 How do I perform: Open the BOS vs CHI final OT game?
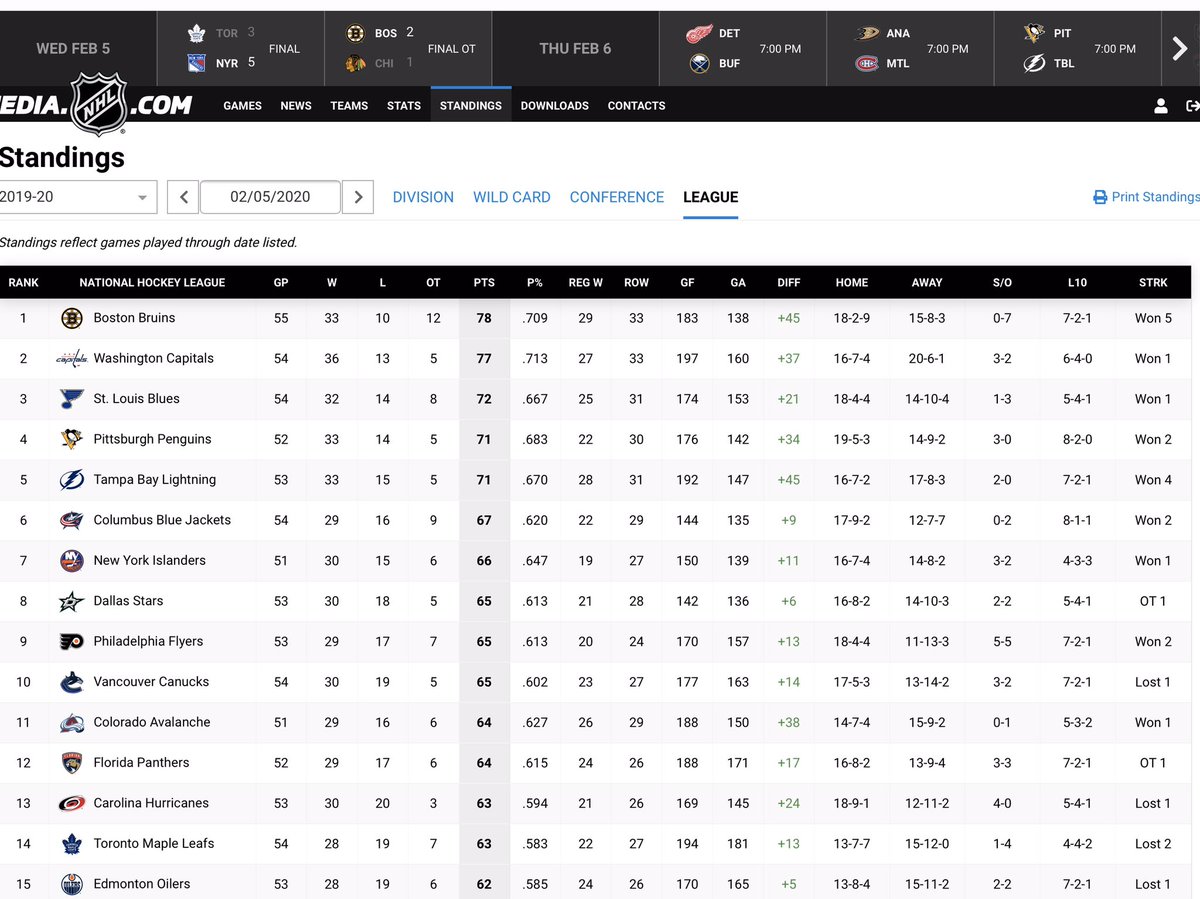[408, 48]
